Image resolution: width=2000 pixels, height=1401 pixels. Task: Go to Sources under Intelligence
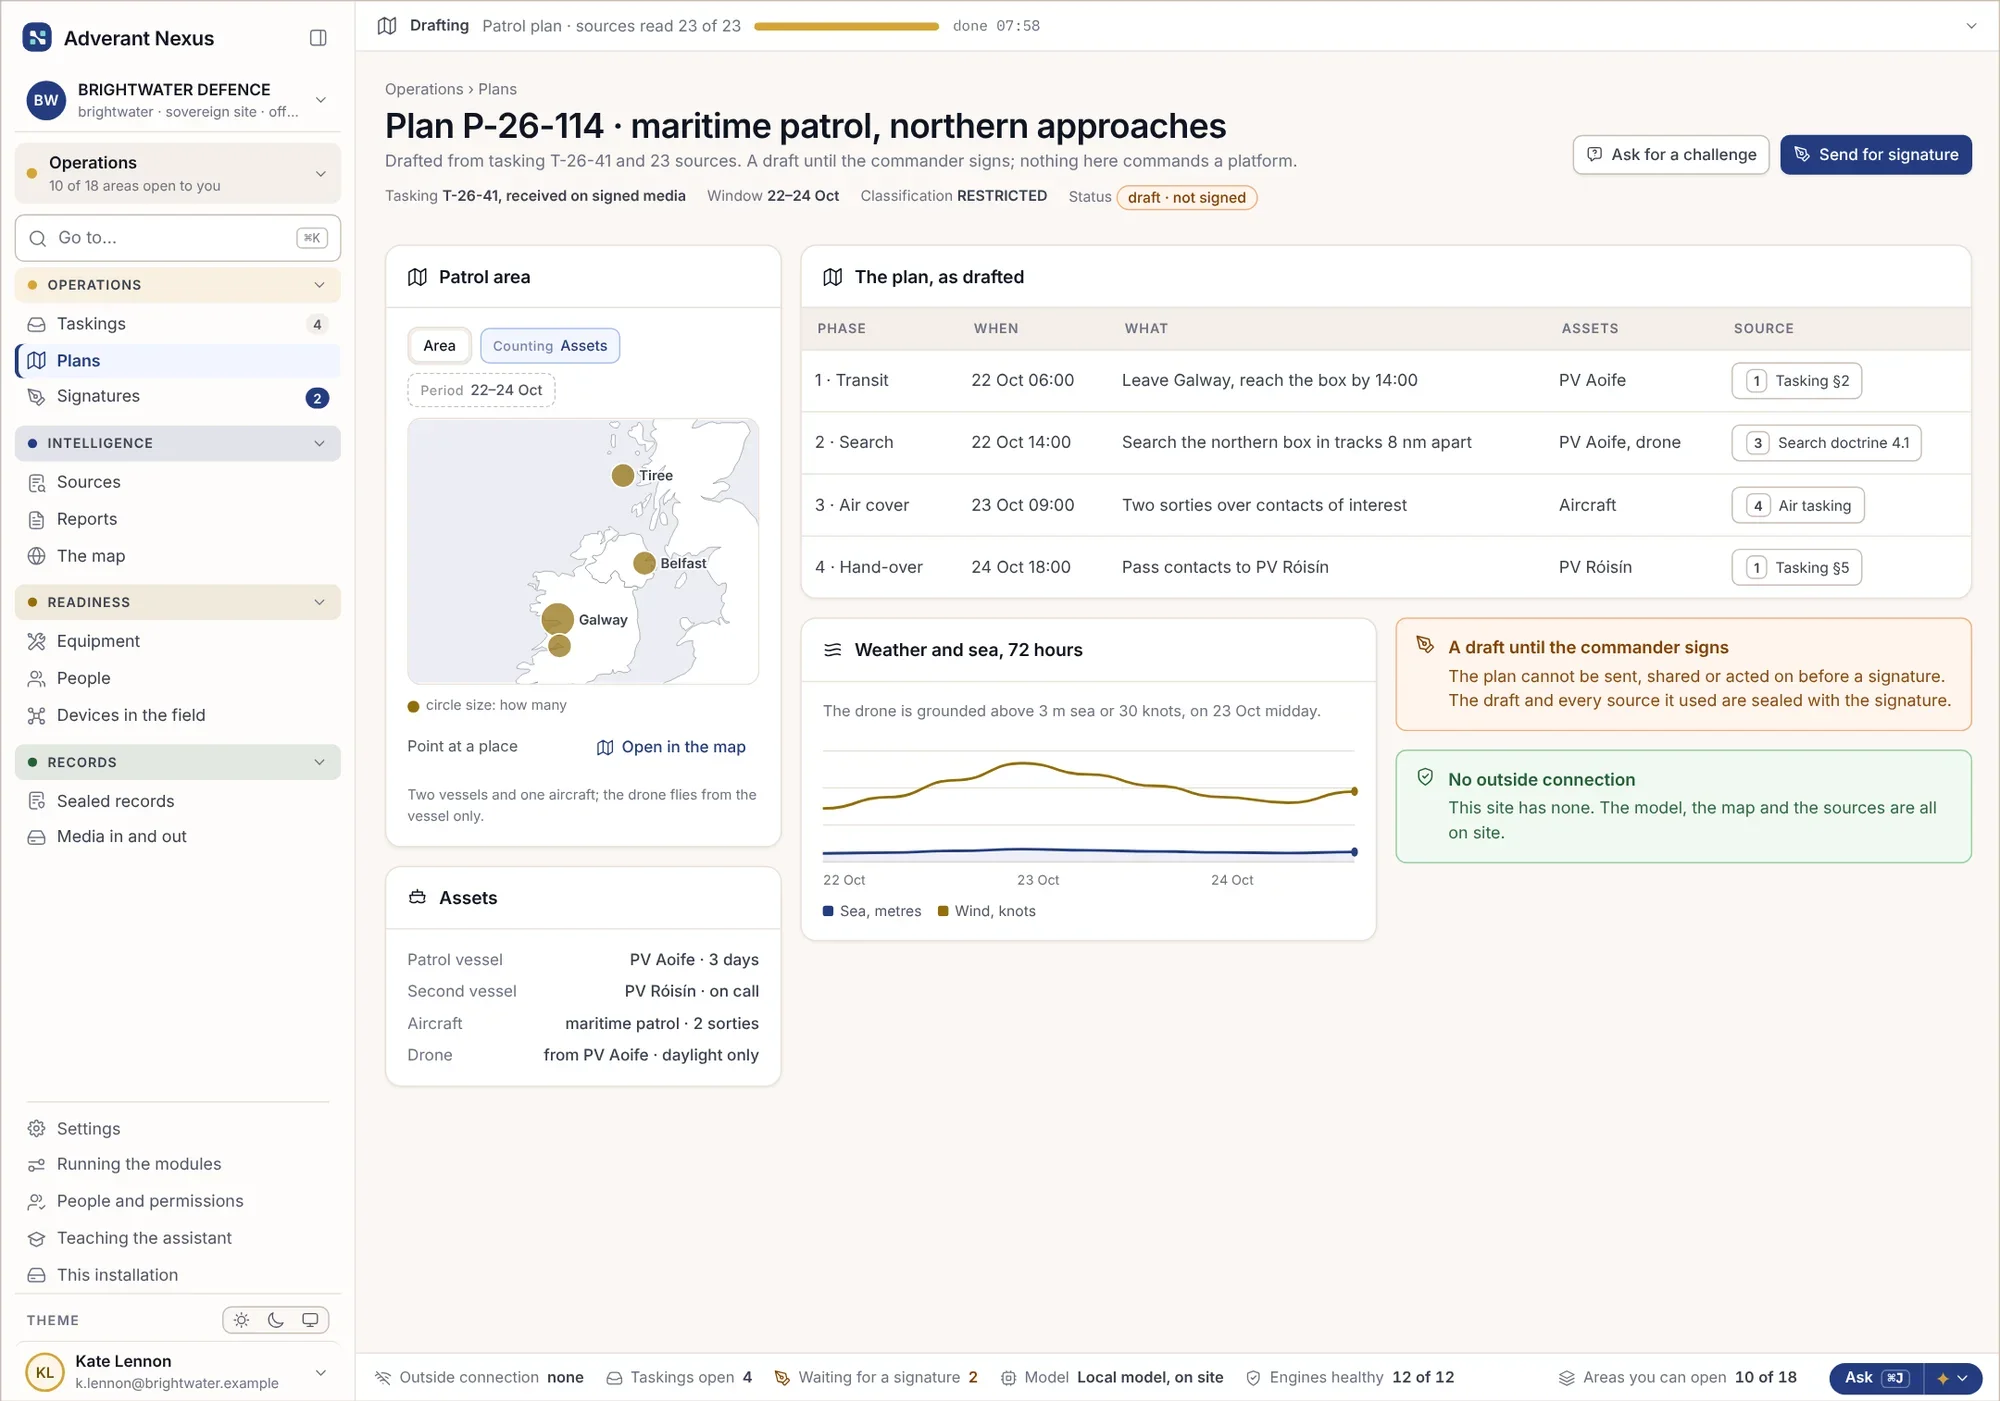coord(177,482)
